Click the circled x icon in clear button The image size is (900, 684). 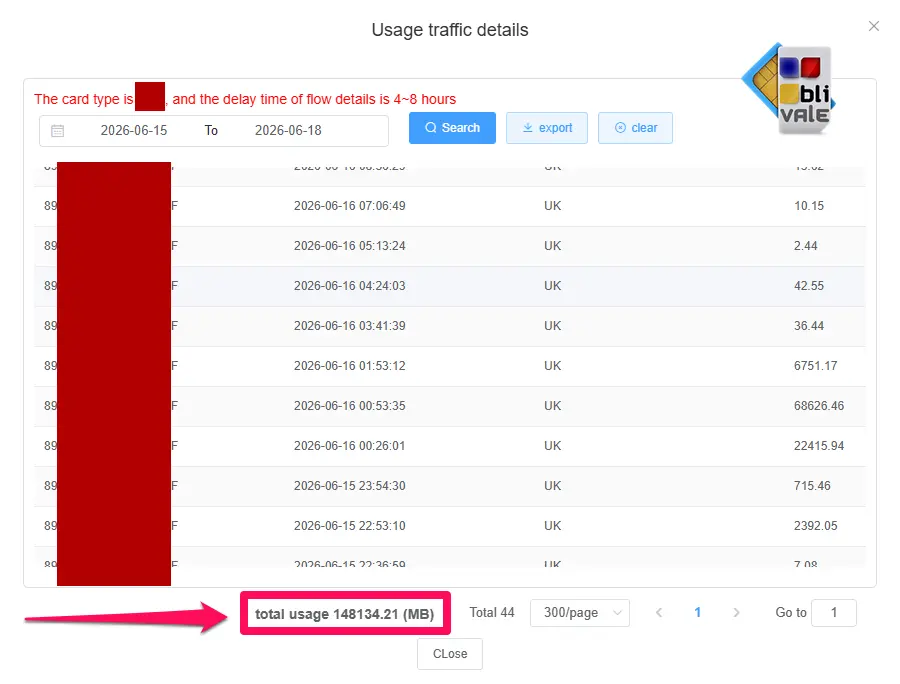pos(620,128)
